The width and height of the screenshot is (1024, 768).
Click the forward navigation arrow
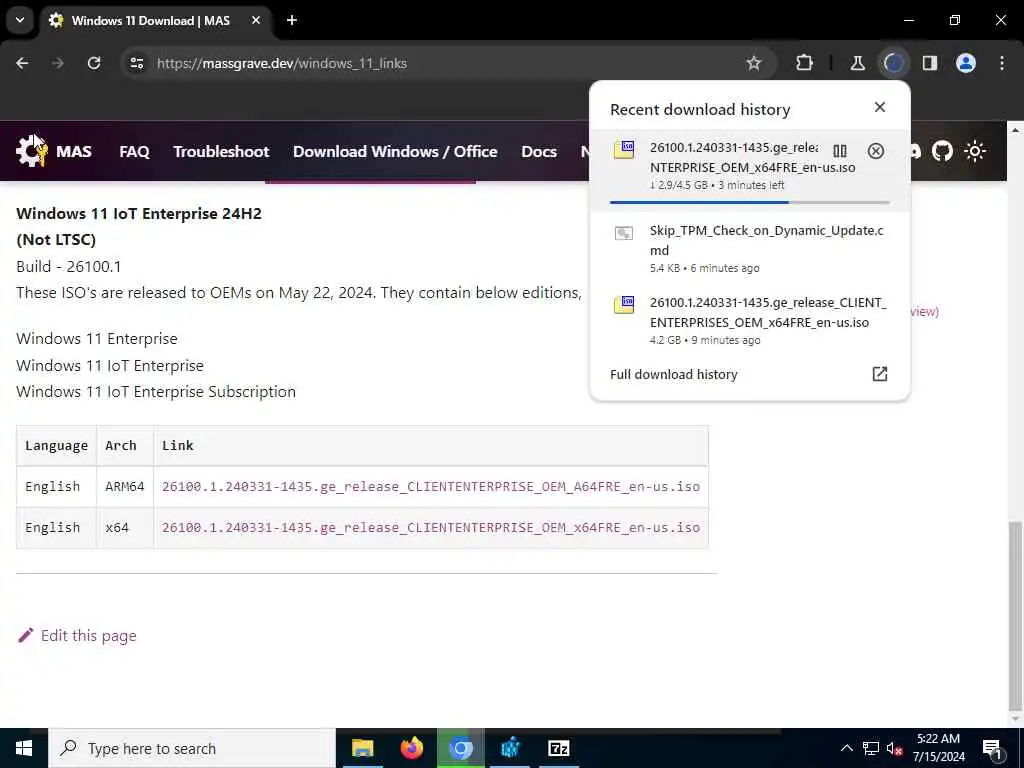58,63
